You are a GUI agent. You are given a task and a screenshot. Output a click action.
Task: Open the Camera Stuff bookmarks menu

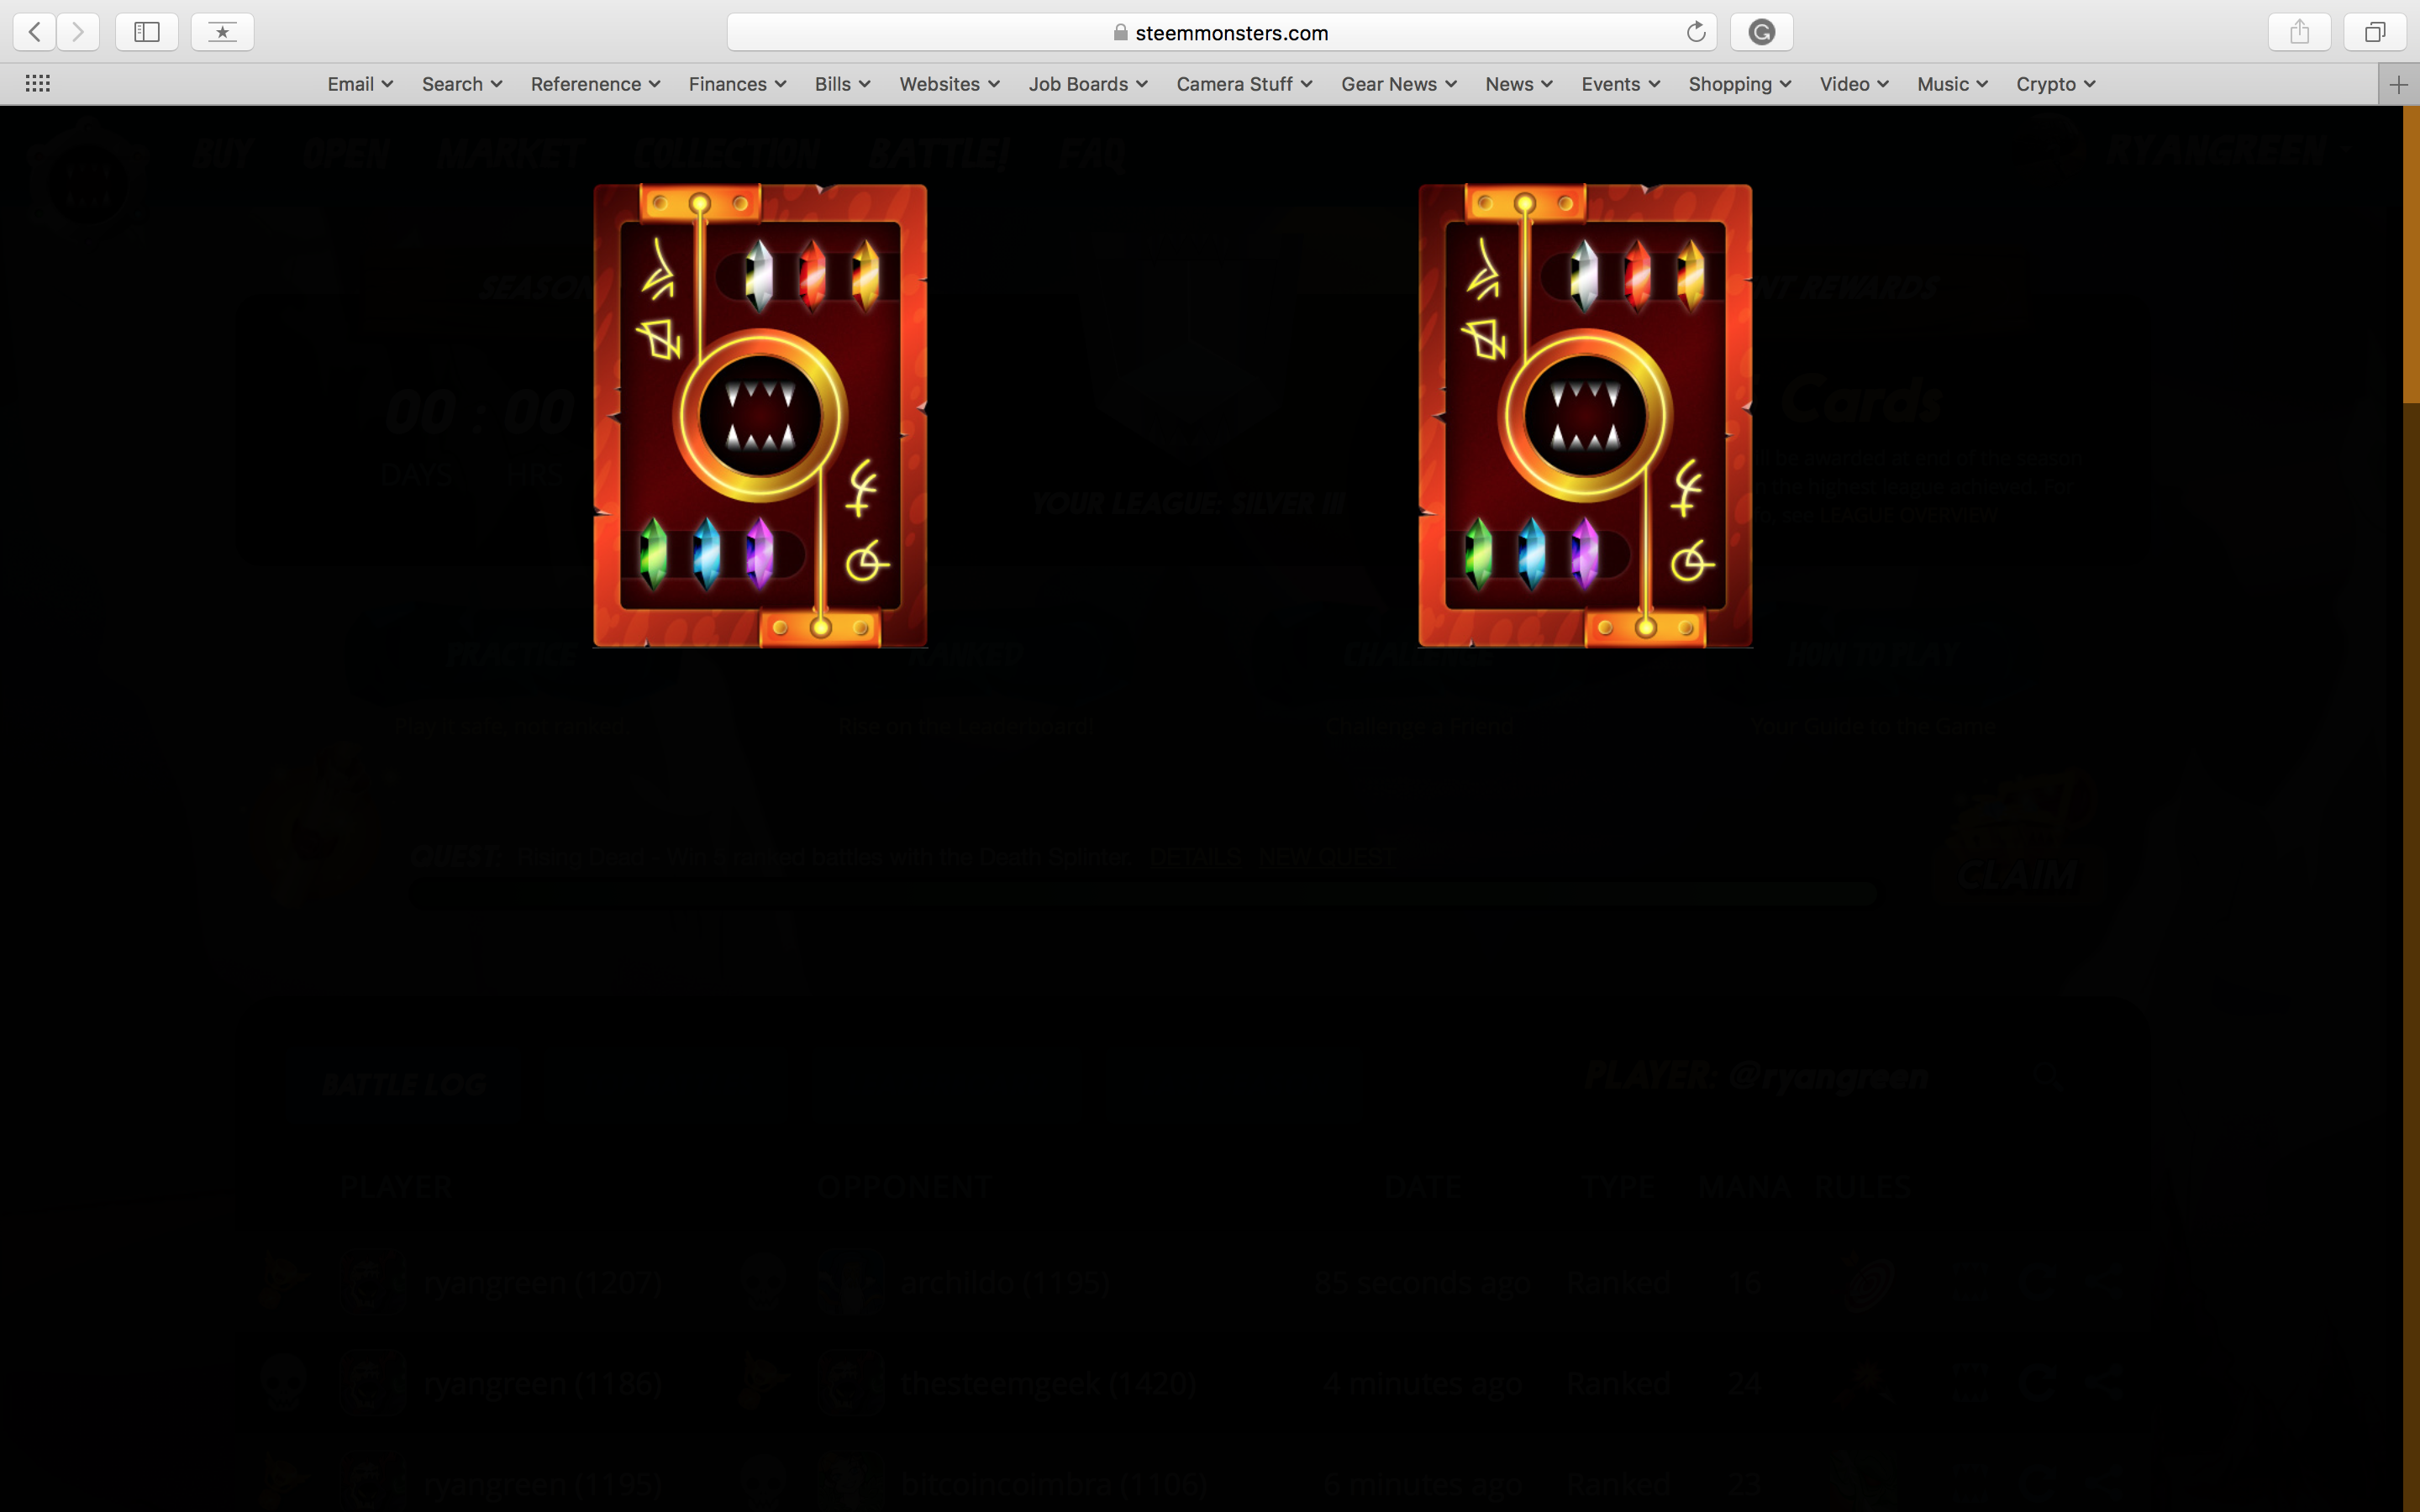coord(1243,84)
